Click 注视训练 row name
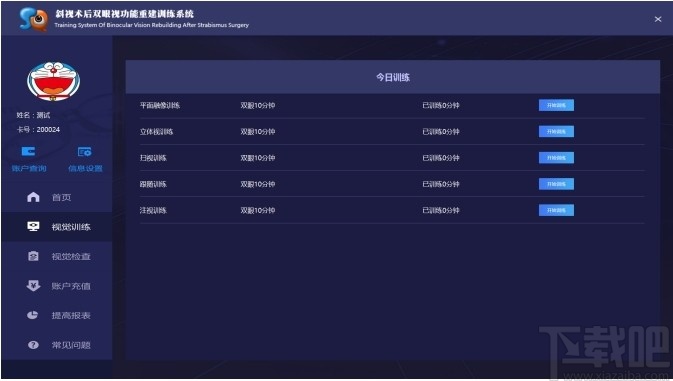673x381 pixels. [153, 210]
